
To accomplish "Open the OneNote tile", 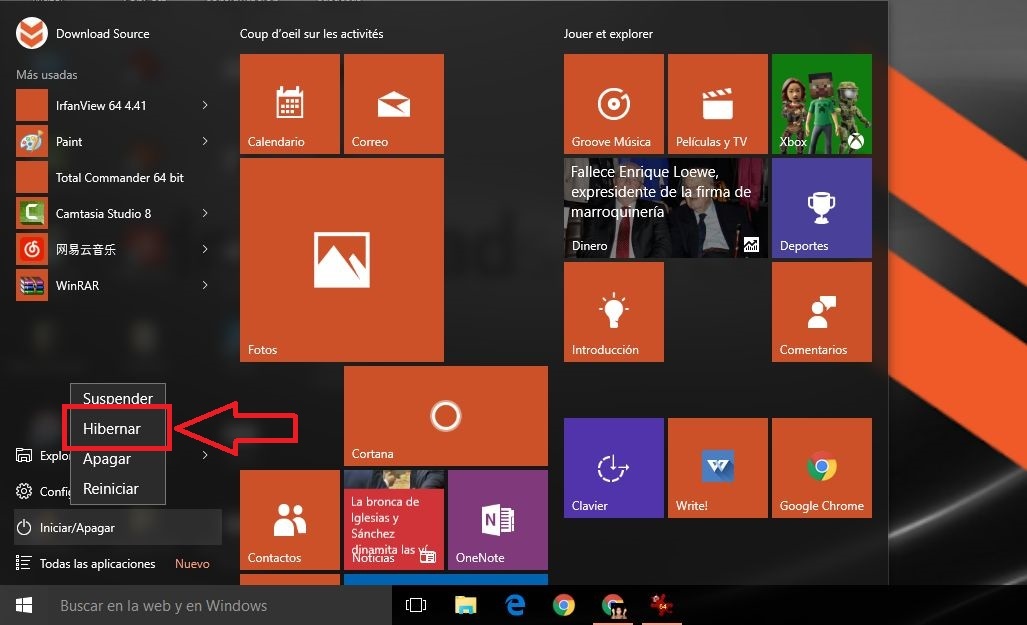I will (498, 520).
